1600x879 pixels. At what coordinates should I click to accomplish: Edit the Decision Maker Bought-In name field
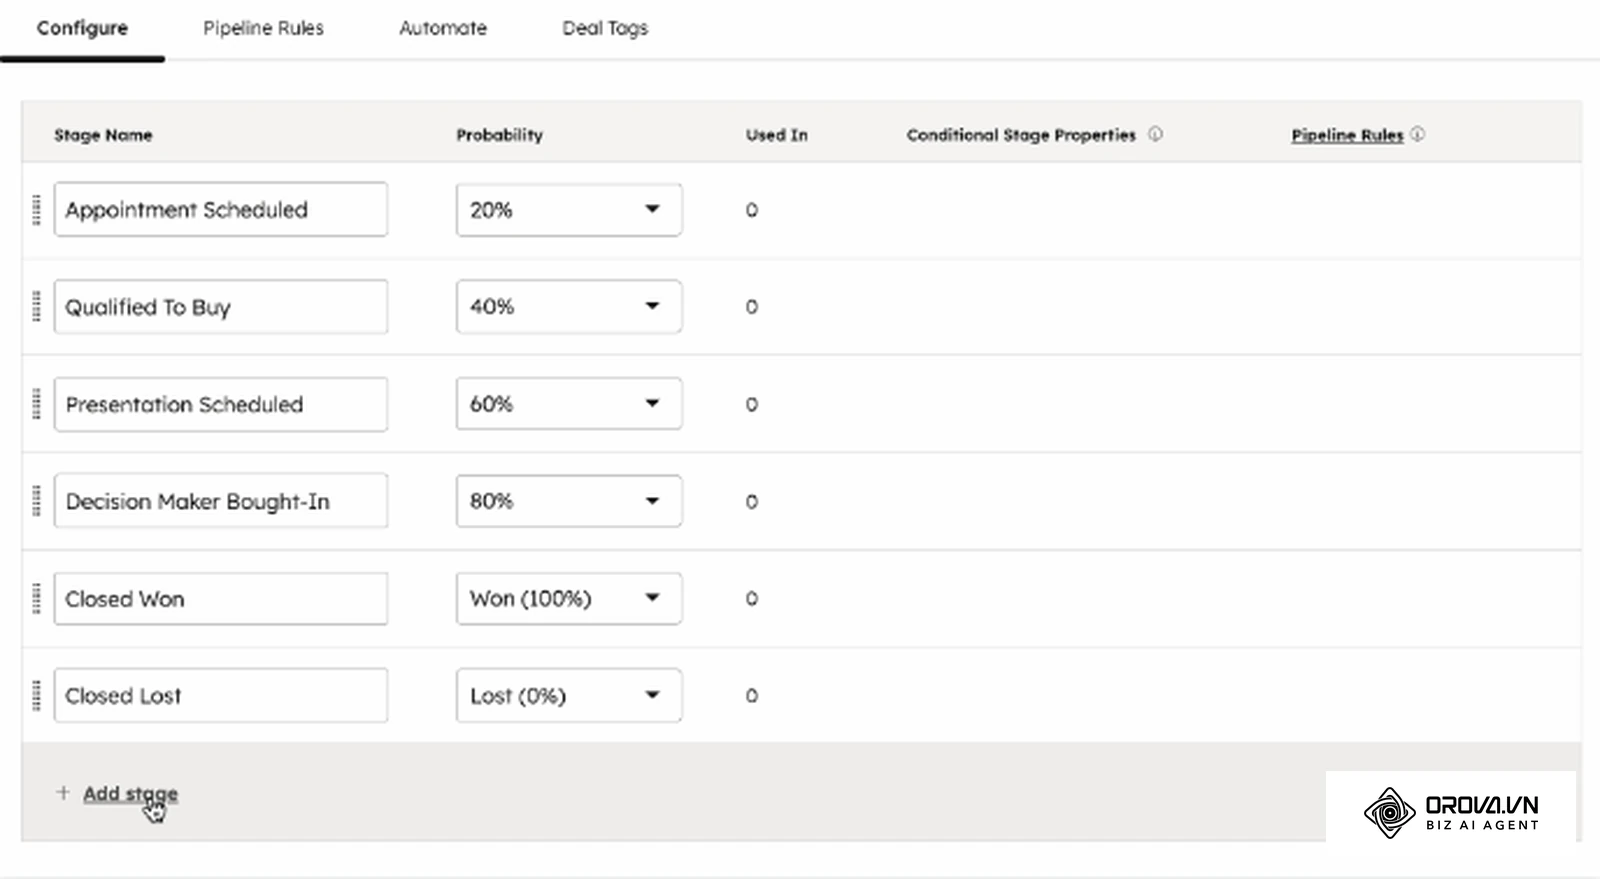[221, 501]
